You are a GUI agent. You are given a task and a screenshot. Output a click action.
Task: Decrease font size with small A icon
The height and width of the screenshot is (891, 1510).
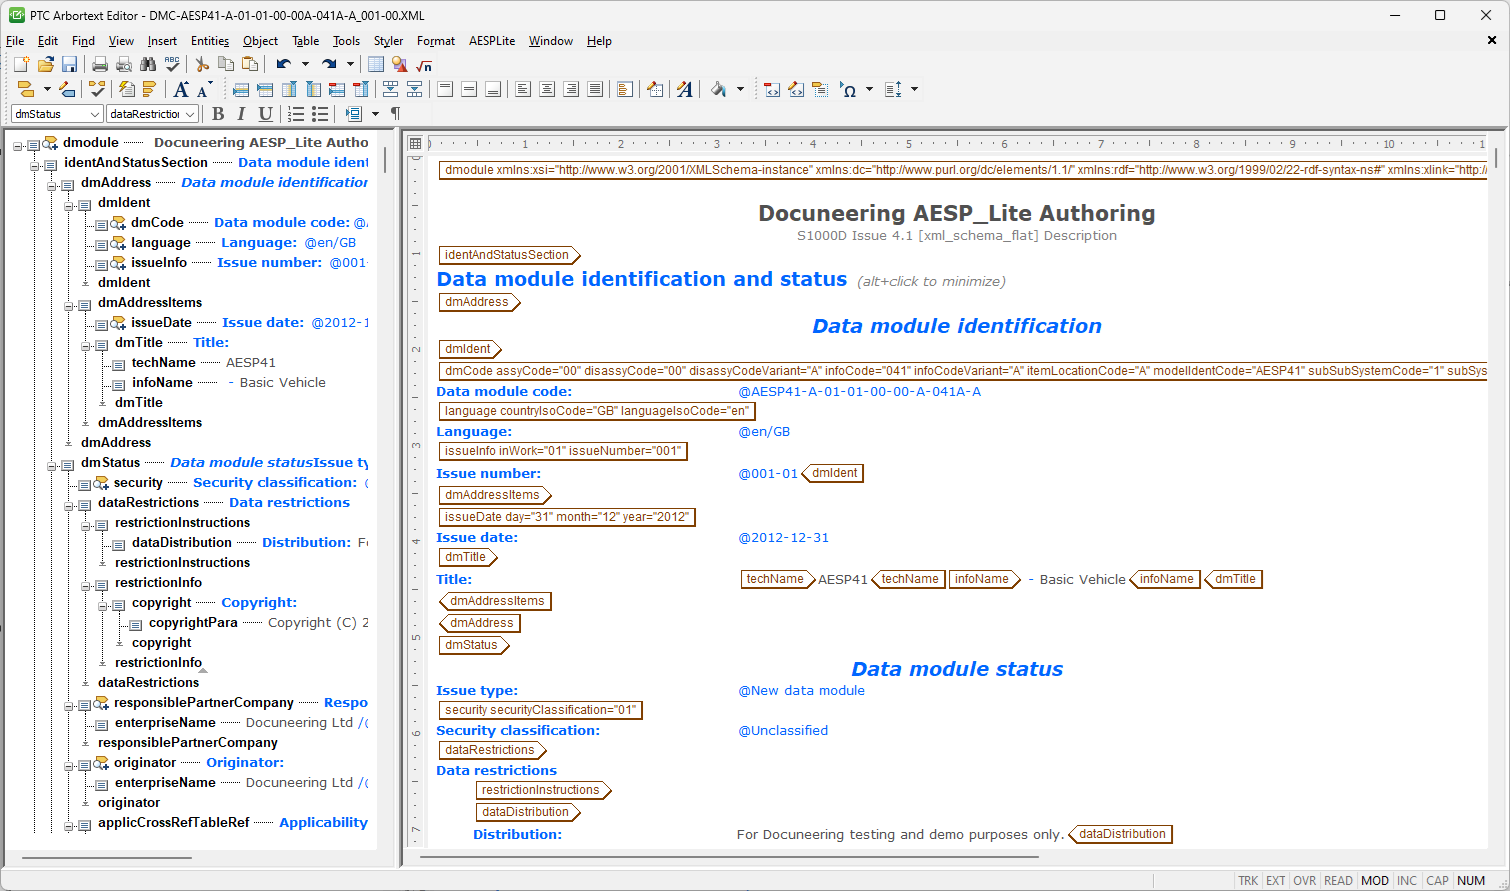(205, 89)
